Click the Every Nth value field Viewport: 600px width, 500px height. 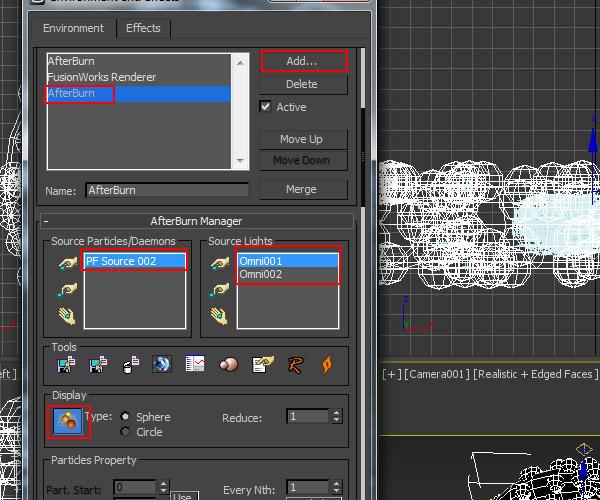(x=308, y=487)
